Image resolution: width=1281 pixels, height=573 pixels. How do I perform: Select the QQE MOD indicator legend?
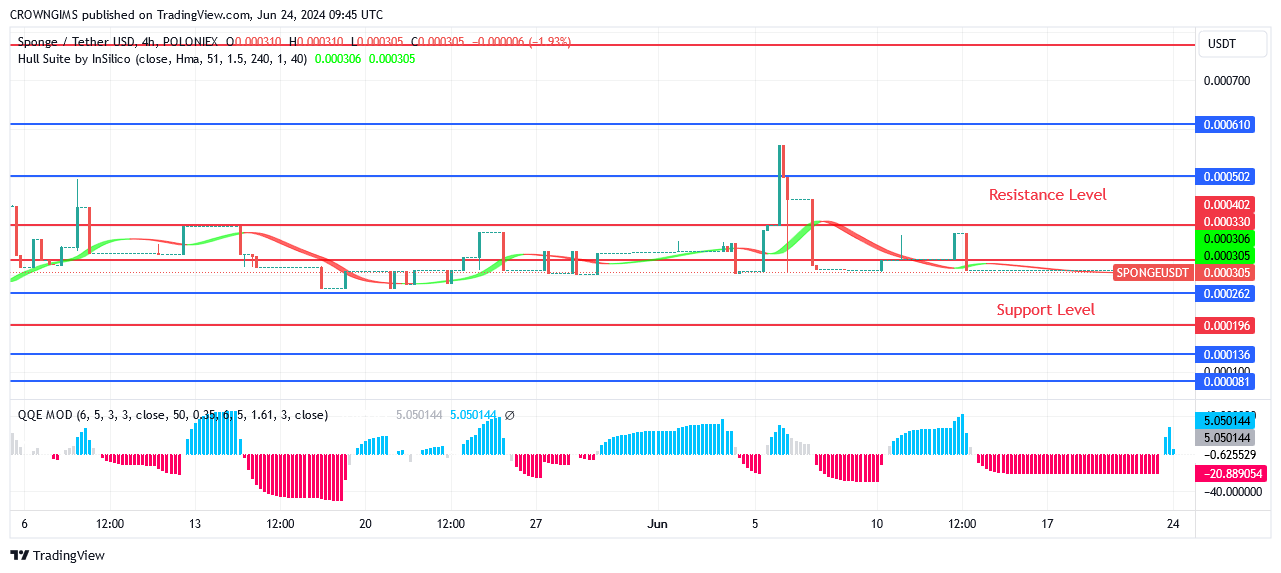(172, 415)
